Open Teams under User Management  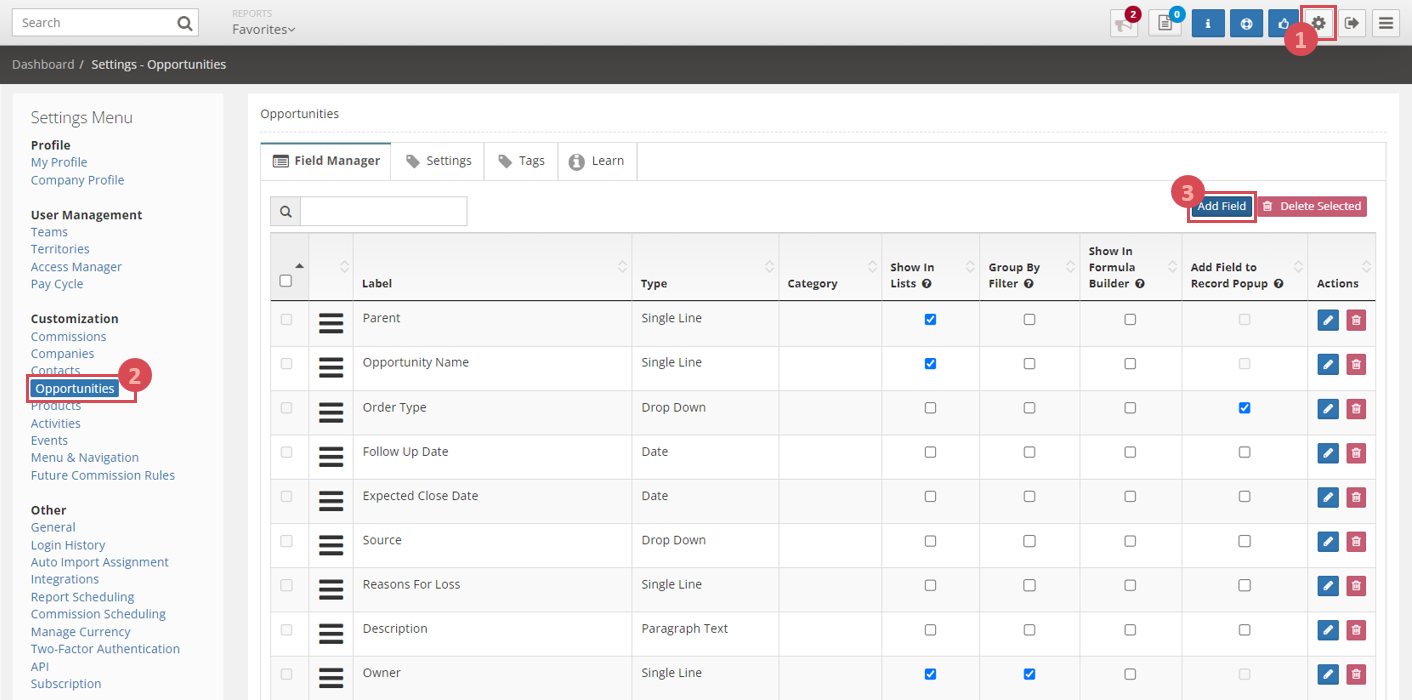tap(50, 232)
